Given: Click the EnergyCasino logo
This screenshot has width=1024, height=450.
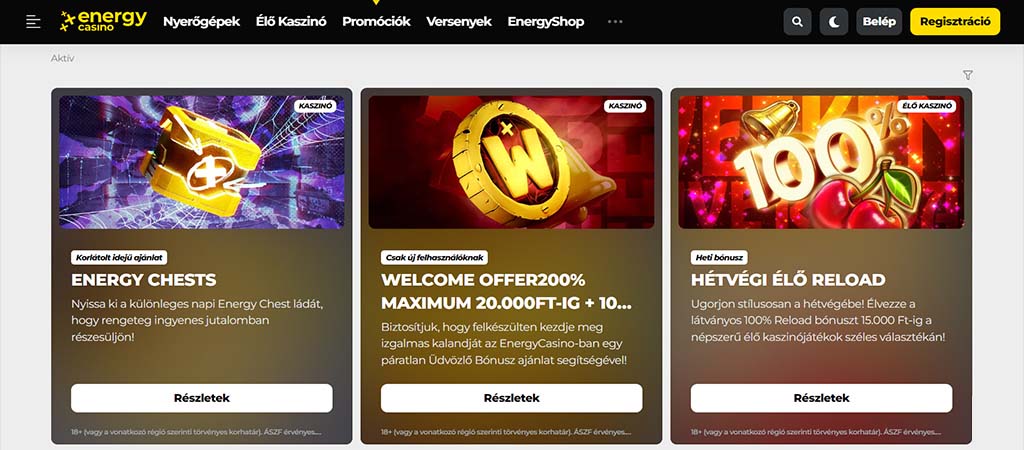Looking at the screenshot, I should 103,21.
